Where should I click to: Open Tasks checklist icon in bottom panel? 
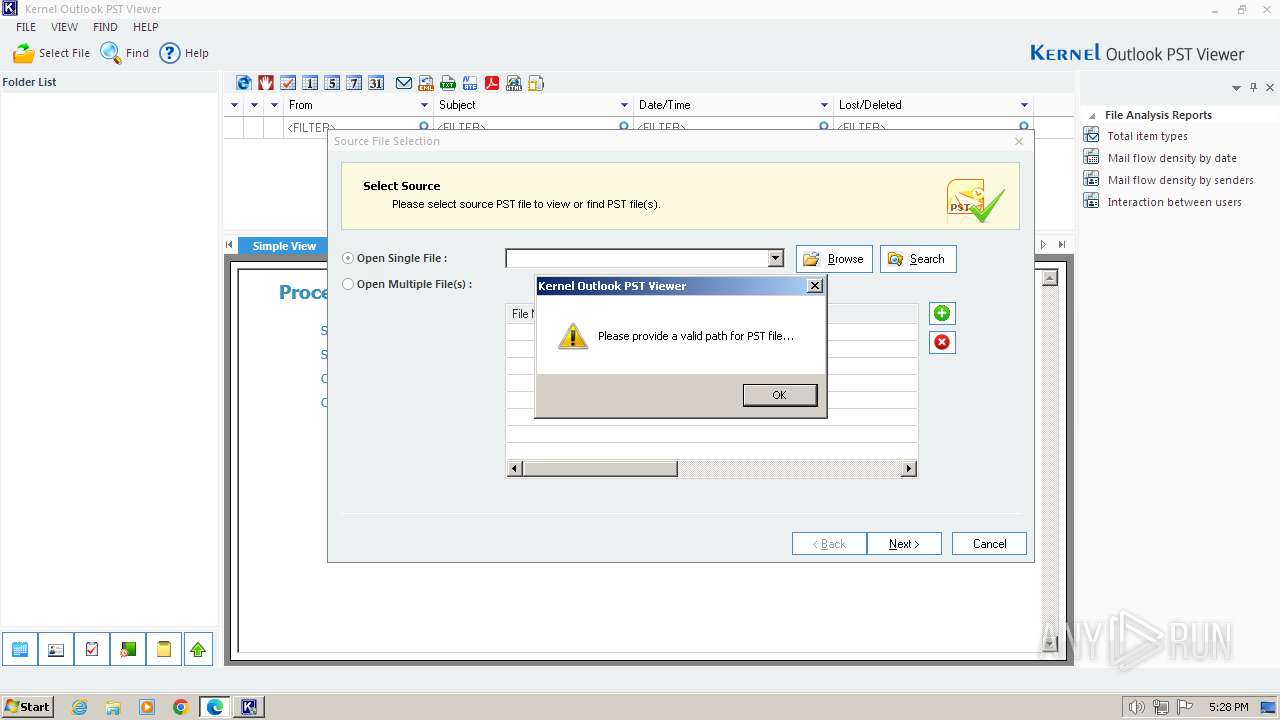point(92,650)
